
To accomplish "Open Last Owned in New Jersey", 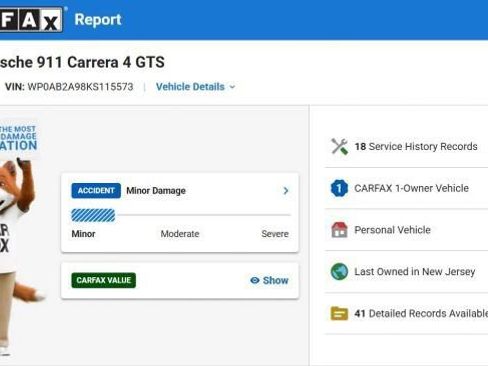I will point(406,272).
